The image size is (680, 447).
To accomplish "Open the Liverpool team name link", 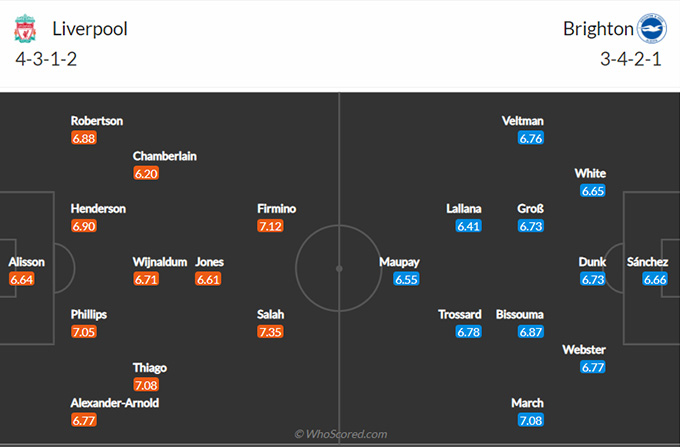I will click(90, 29).
